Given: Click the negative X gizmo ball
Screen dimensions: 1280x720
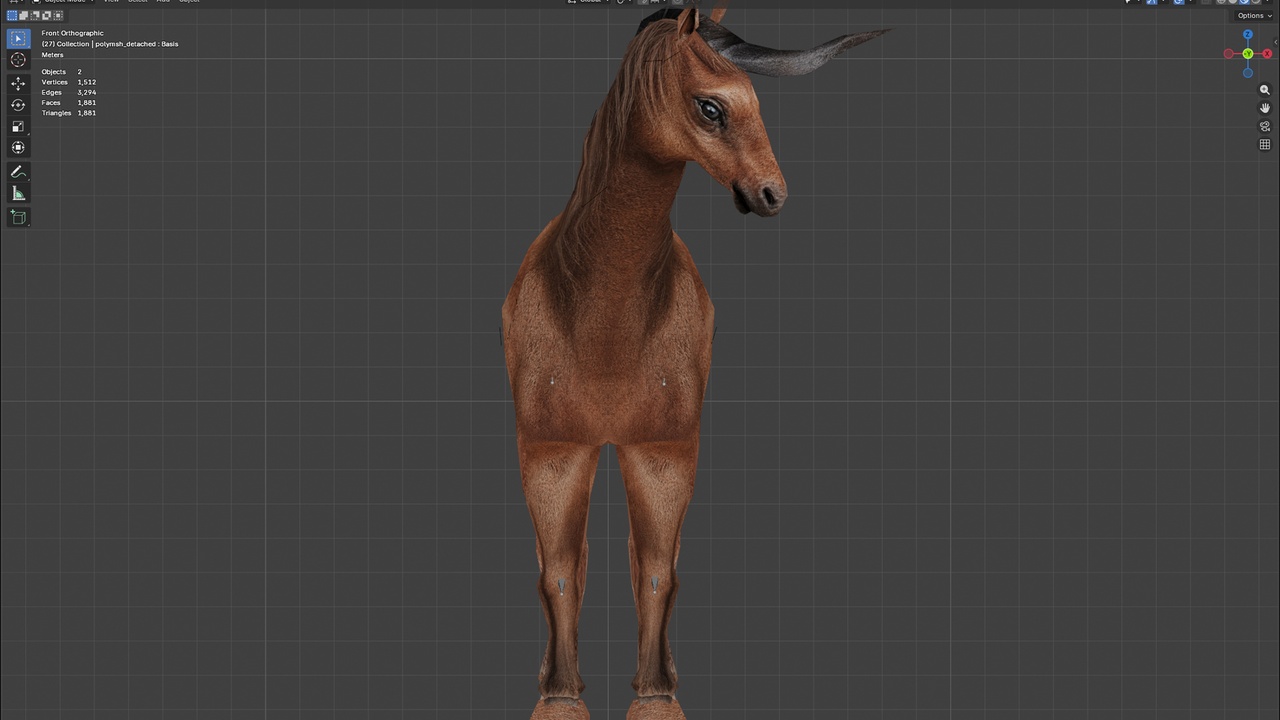Looking at the screenshot, I should [1229, 54].
